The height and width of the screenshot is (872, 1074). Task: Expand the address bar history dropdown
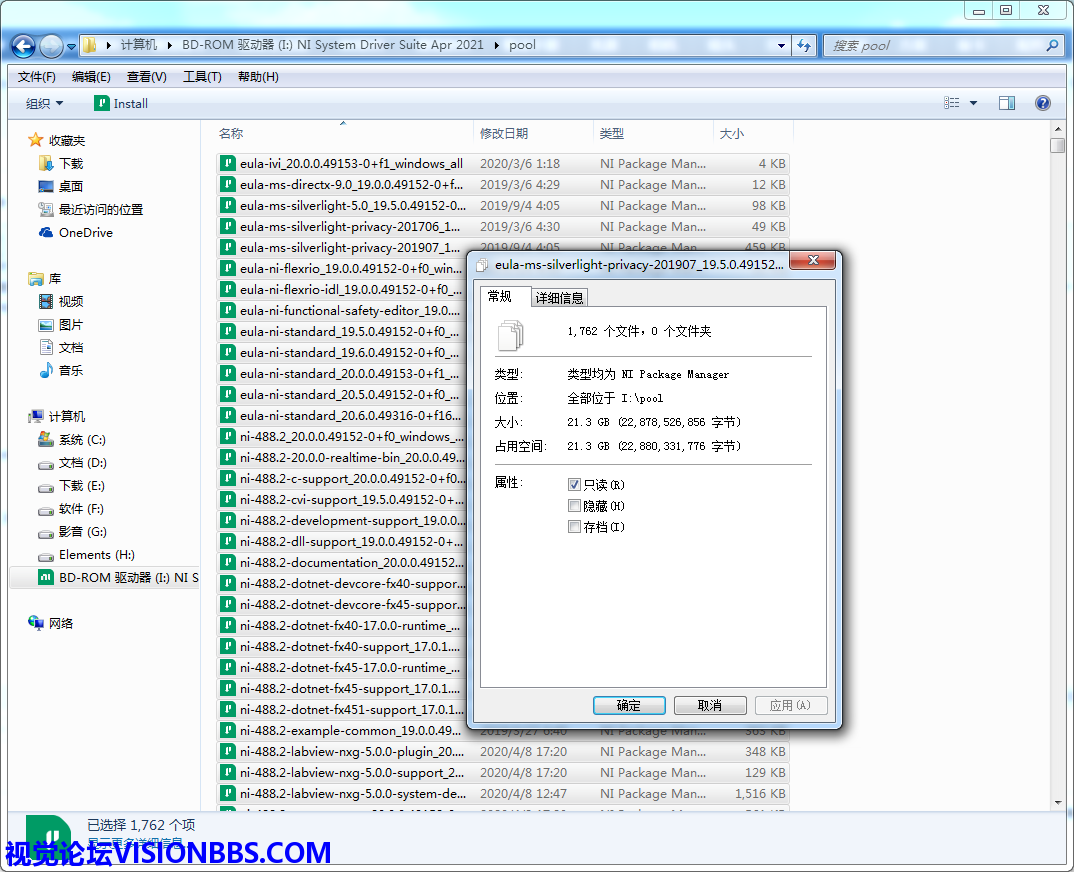tap(782, 46)
